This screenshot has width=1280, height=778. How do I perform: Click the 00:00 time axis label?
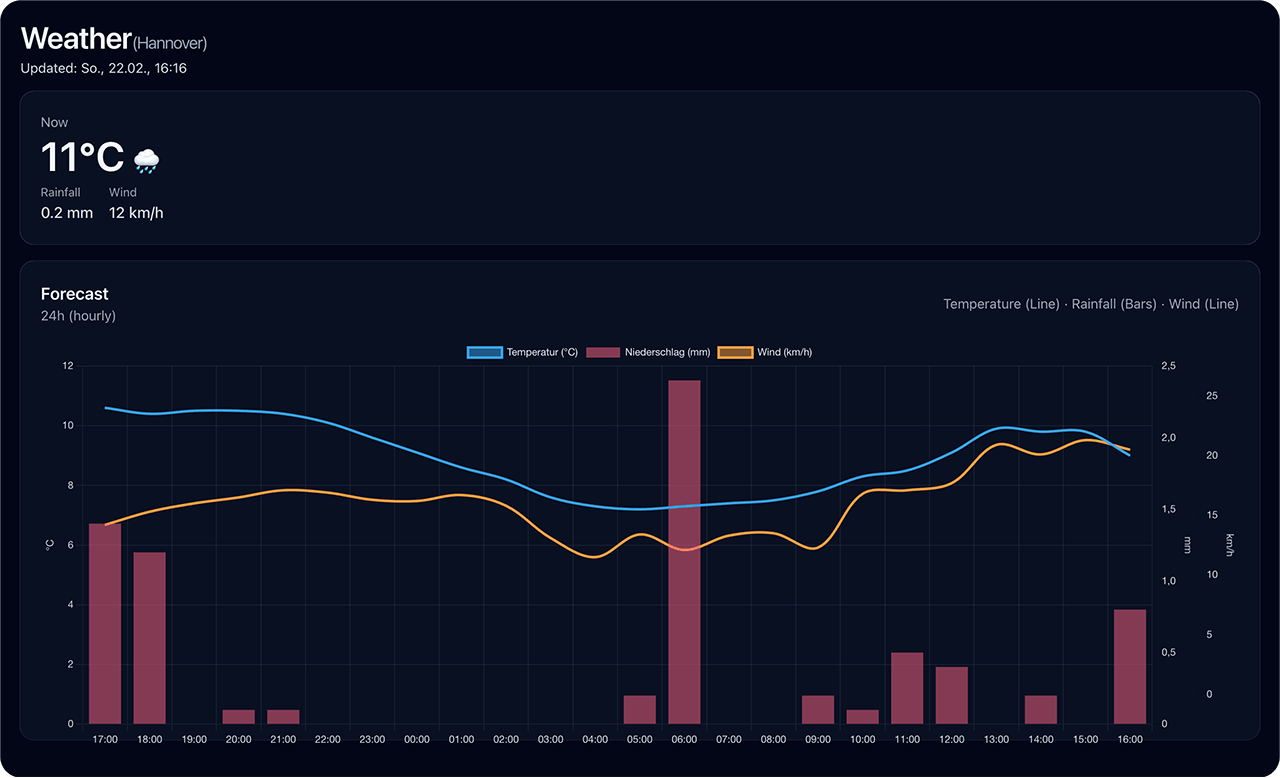pos(417,740)
